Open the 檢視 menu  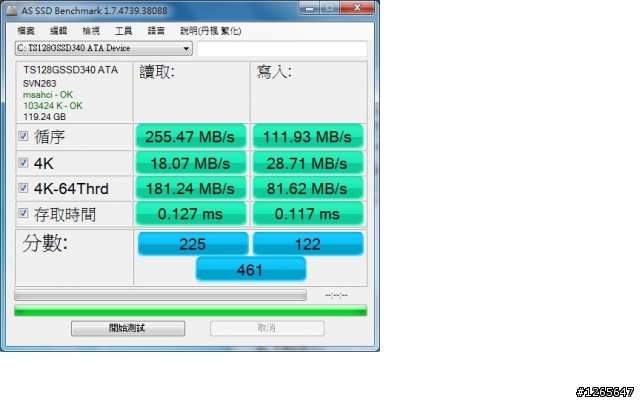point(91,31)
